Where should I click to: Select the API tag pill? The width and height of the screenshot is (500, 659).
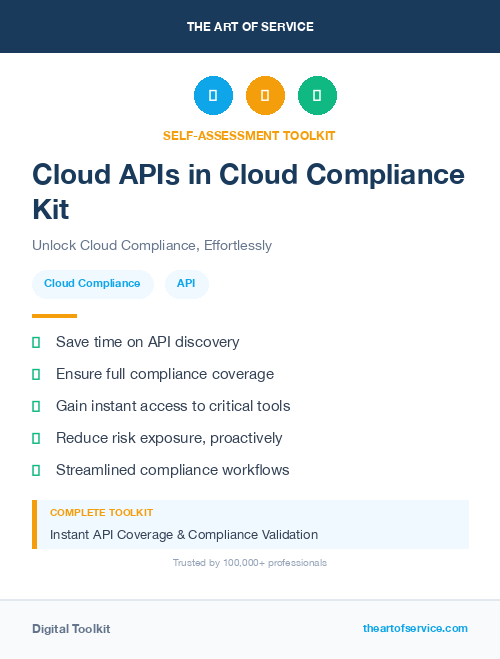point(187,284)
